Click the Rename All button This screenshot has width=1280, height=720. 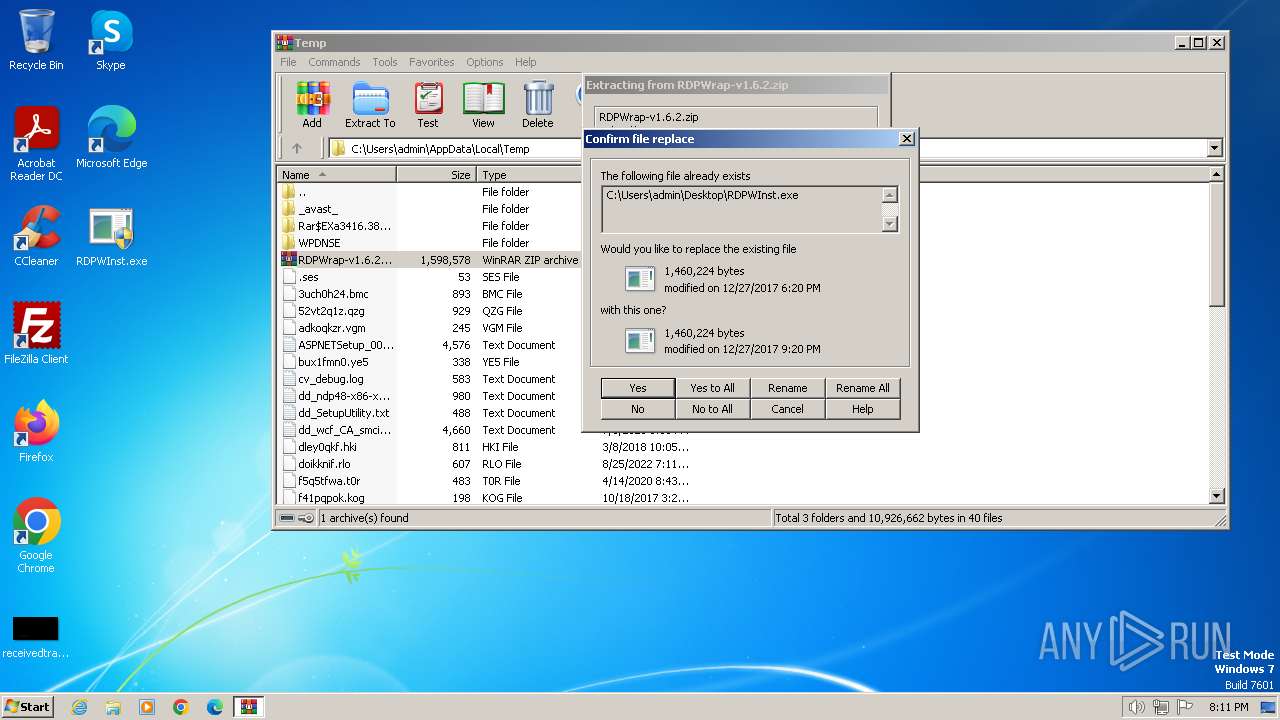862,388
